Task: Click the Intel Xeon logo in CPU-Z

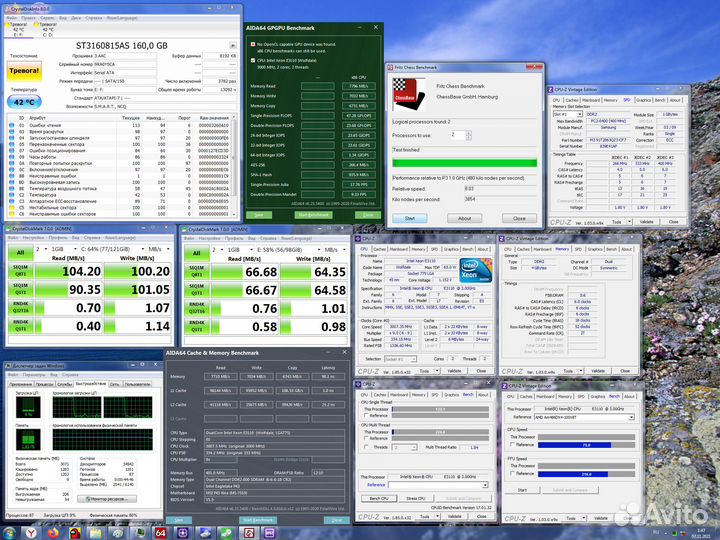Action: (x=476, y=270)
